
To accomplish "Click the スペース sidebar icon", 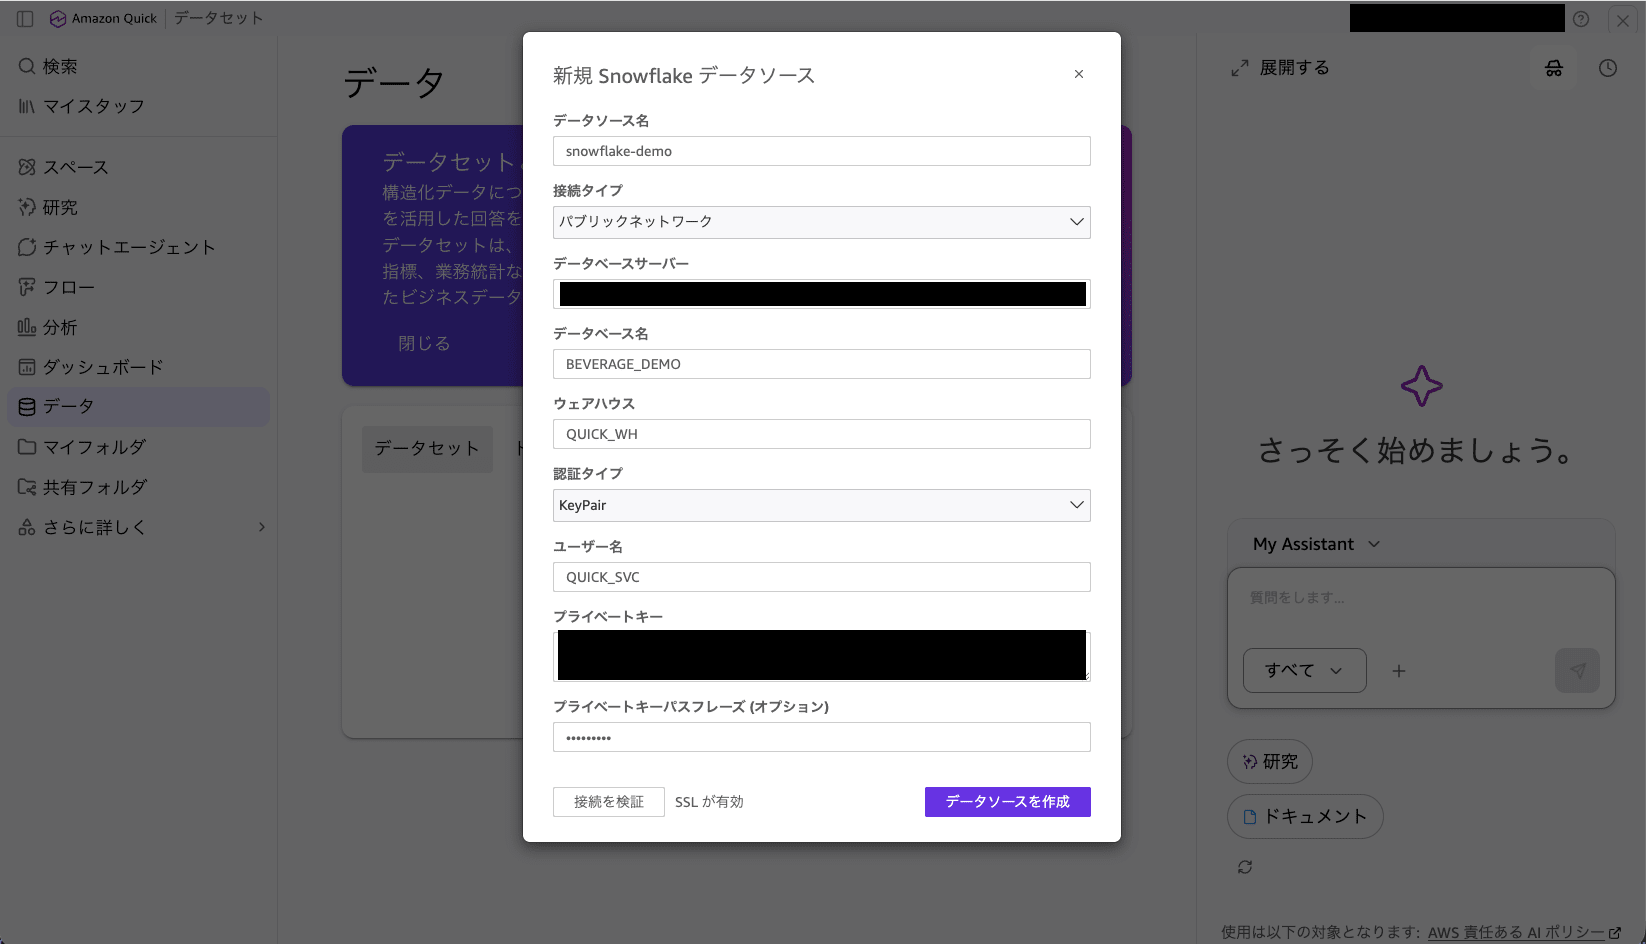I will click(x=27, y=167).
